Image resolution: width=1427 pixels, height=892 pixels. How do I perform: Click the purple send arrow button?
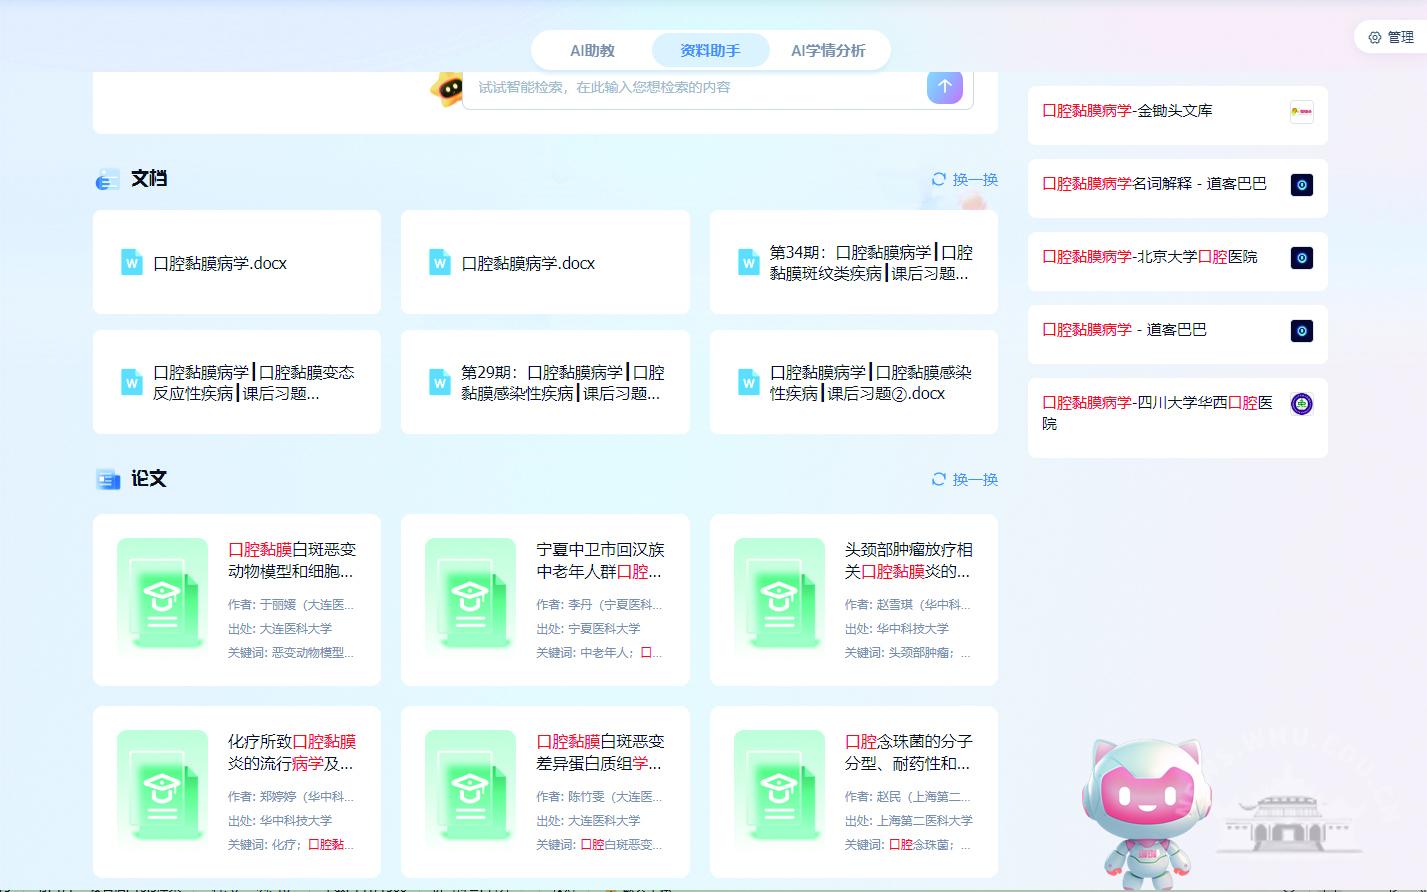944,87
